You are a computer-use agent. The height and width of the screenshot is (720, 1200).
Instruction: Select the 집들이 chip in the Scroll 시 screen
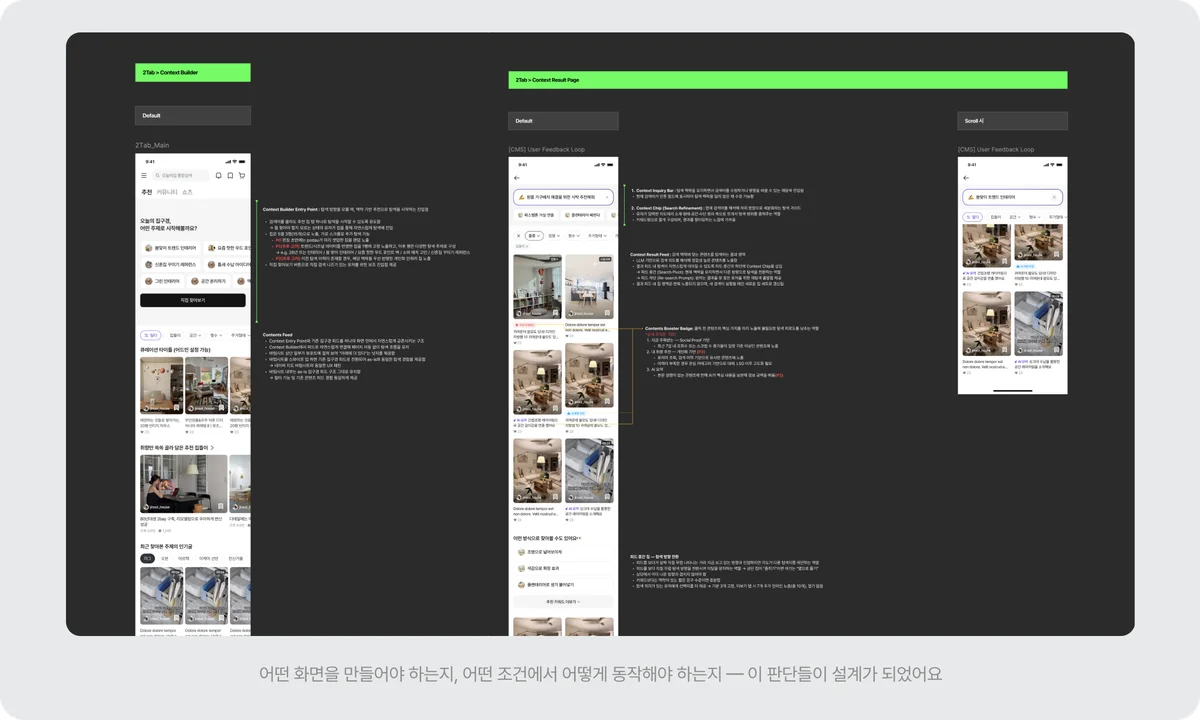click(x=996, y=217)
